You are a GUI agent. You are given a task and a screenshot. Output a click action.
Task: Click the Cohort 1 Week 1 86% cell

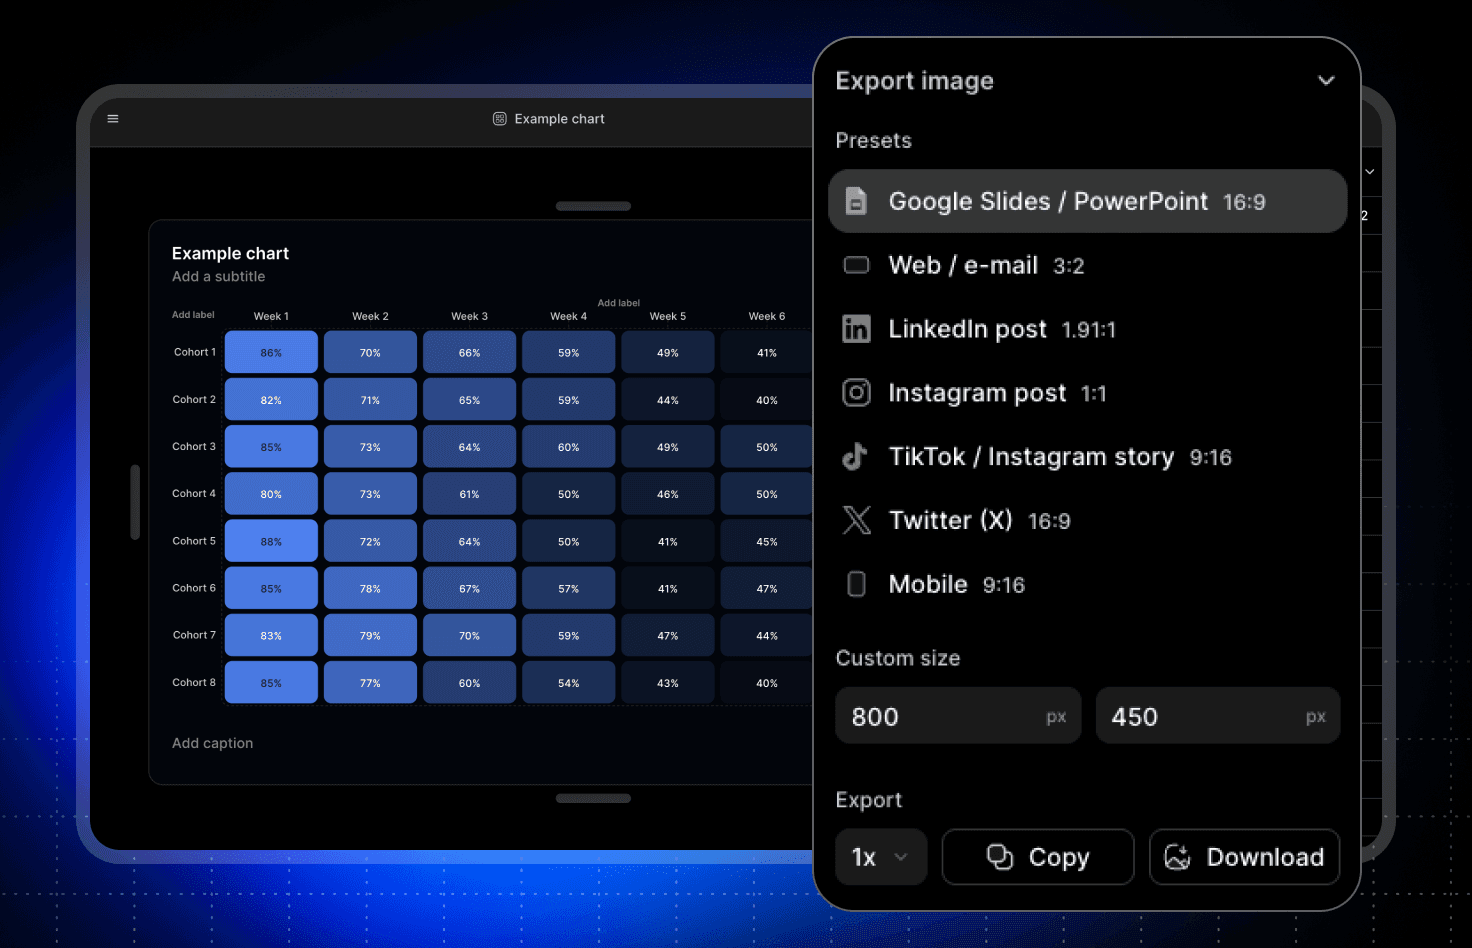[x=271, y=353]
